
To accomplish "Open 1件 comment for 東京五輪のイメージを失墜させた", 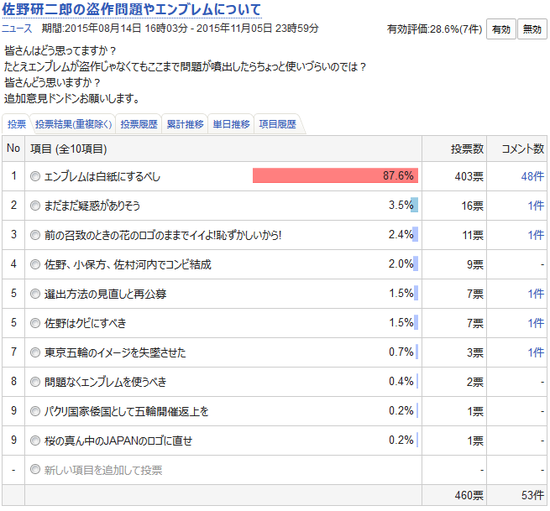I will point(536,352).
